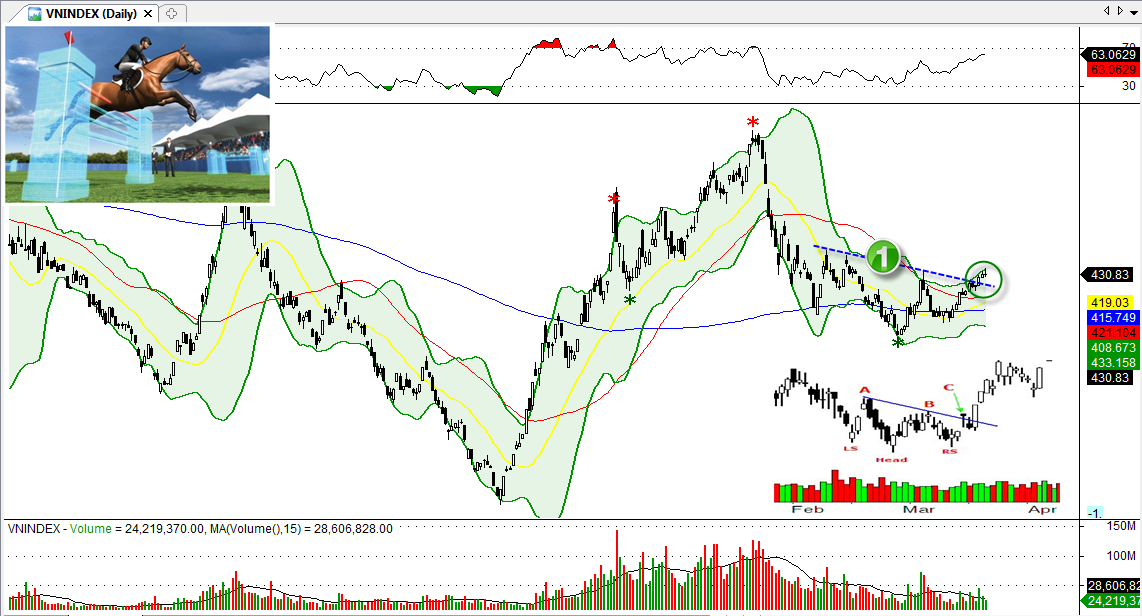
Task: Click the 28,606,82 volume MA label
Action: [1111, 585]
